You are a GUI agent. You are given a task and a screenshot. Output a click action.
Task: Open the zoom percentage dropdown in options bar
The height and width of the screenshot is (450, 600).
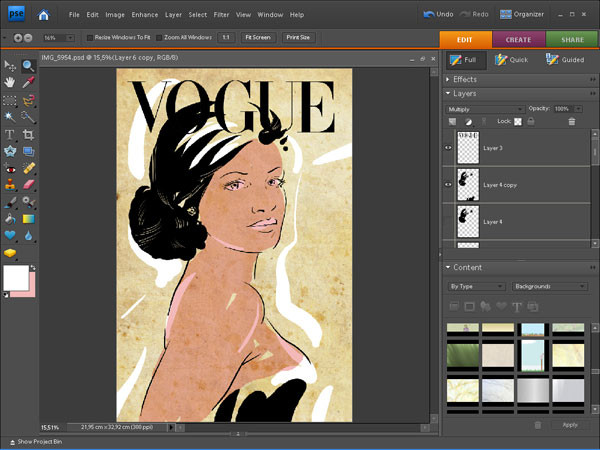coord(70,38)
